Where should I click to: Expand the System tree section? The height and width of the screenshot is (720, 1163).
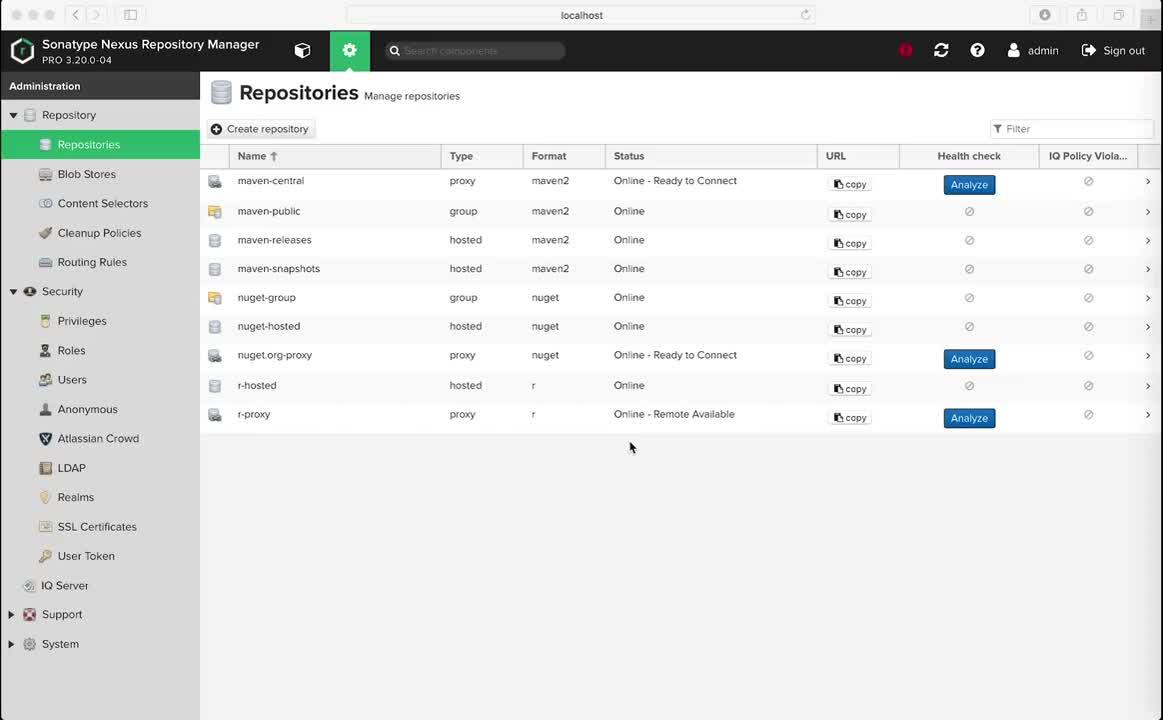(x=11, y=644)
